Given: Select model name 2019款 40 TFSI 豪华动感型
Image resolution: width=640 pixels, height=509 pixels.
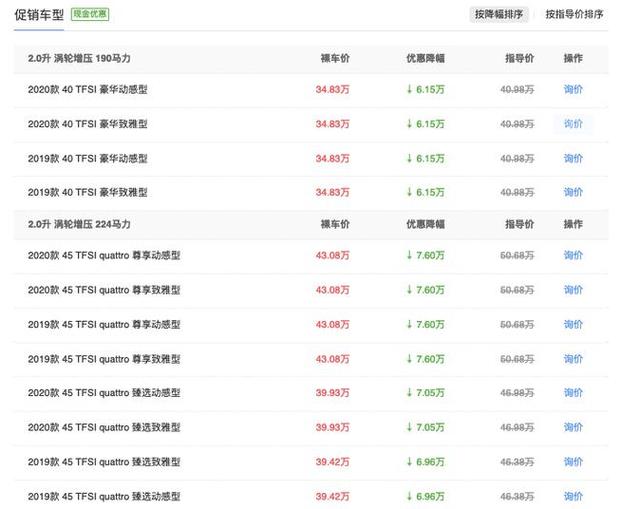Looking at the screenshot, I should [87, 158].
